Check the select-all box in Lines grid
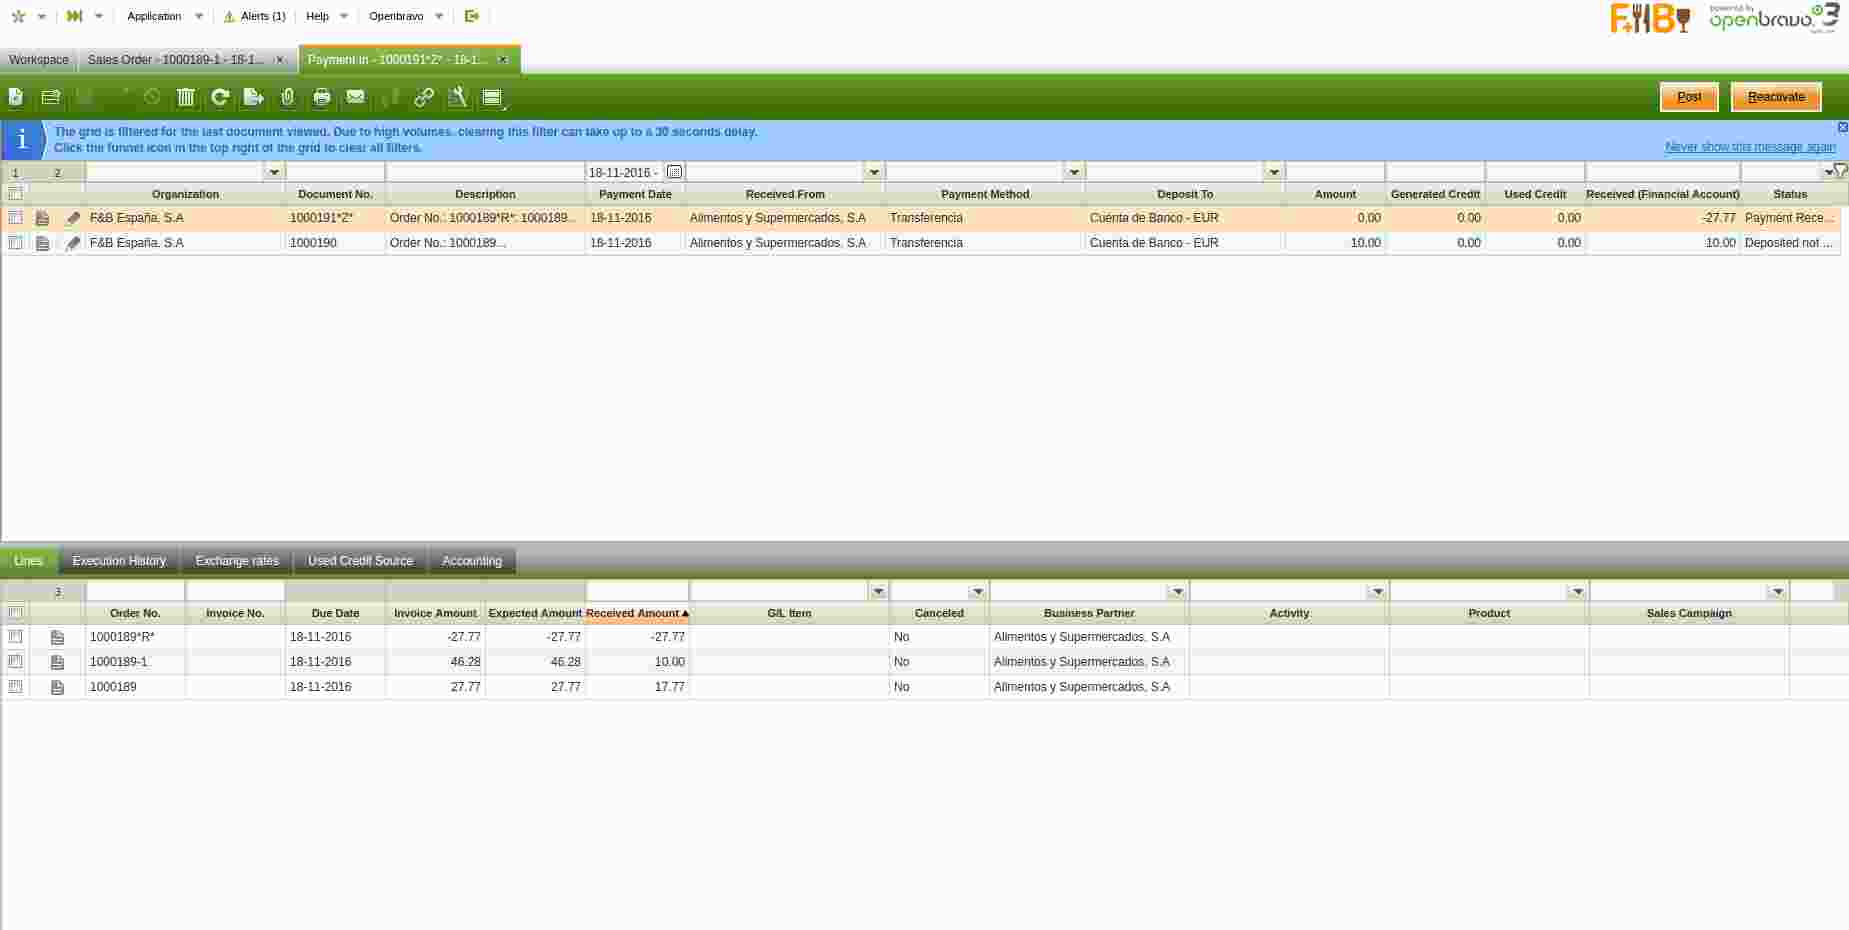Screen dimensions: 1849x930 (15, 613)
